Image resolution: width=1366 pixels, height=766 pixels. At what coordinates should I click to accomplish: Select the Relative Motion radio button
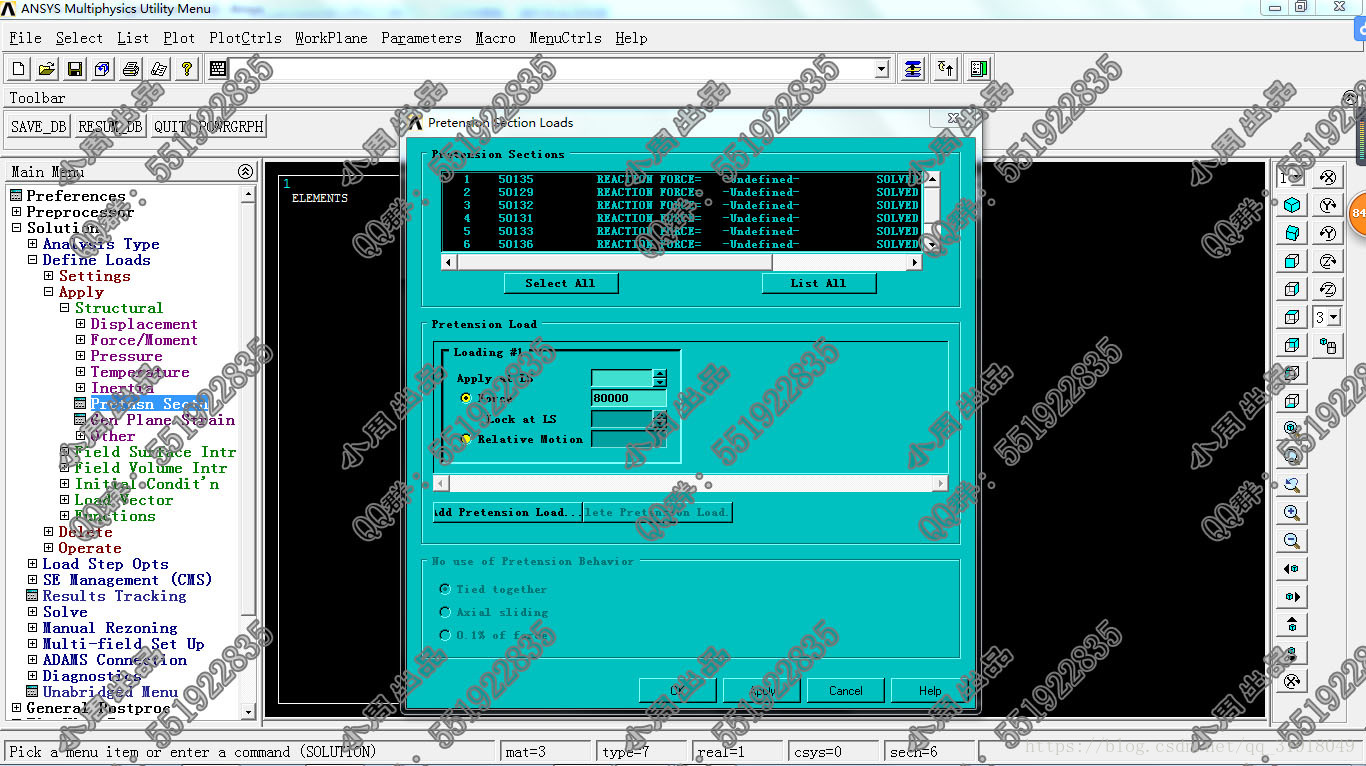pyautogui.click(x=466, y=439)
